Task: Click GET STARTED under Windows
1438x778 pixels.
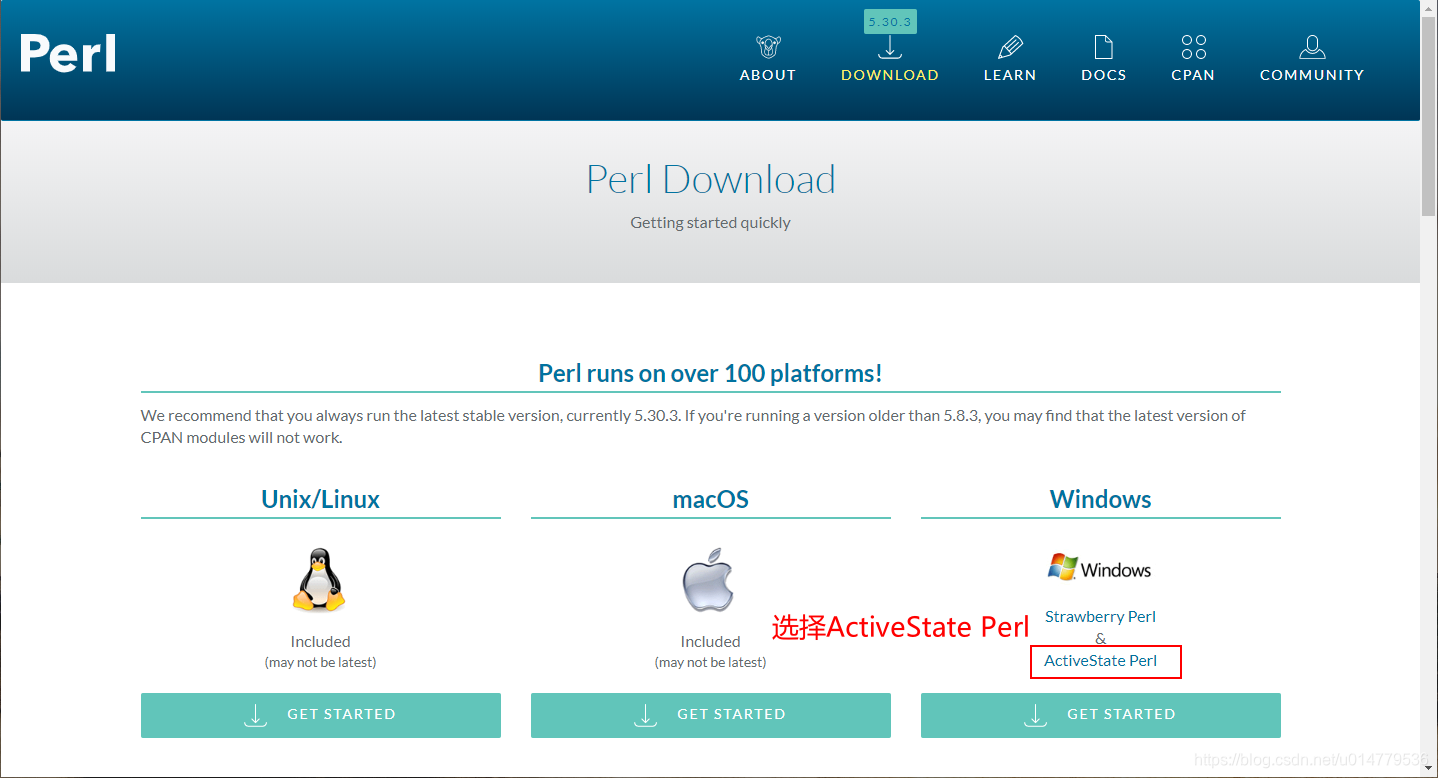Action: click(x=1101, y=715)
